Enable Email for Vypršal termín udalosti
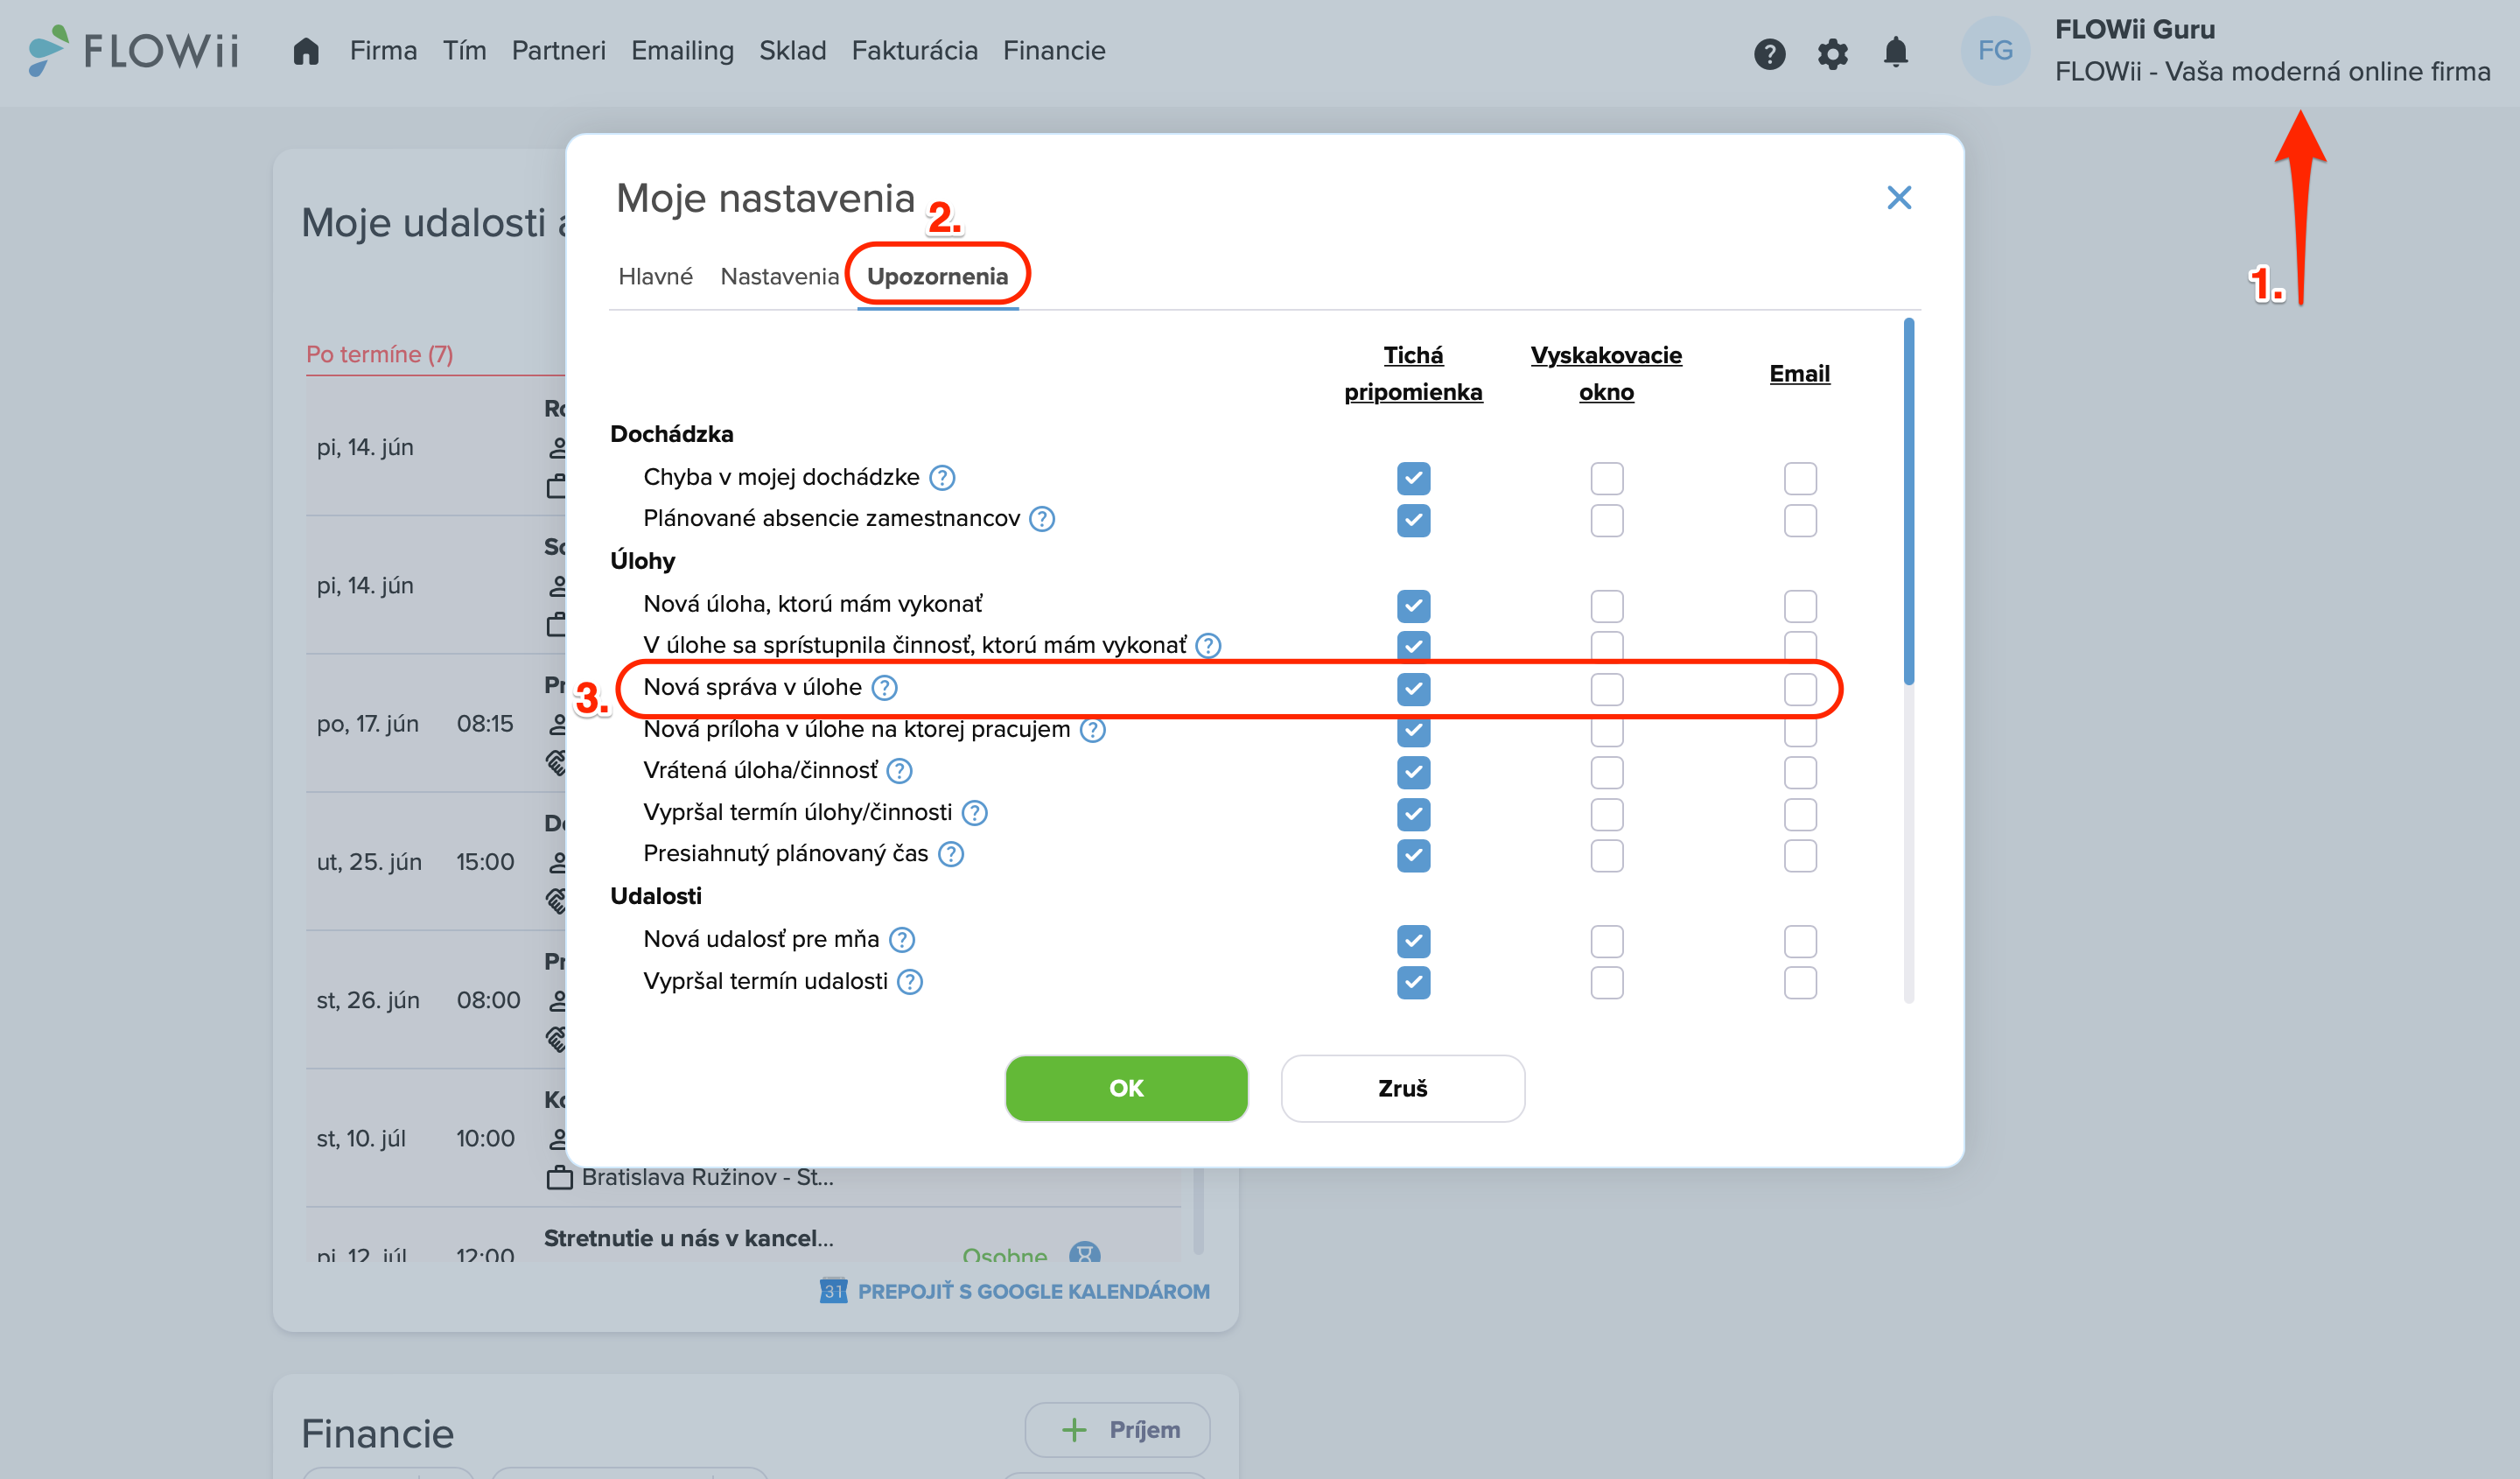Image resolution: width=2520 pixels, height=1479 pixels. tap(1800, 983)
